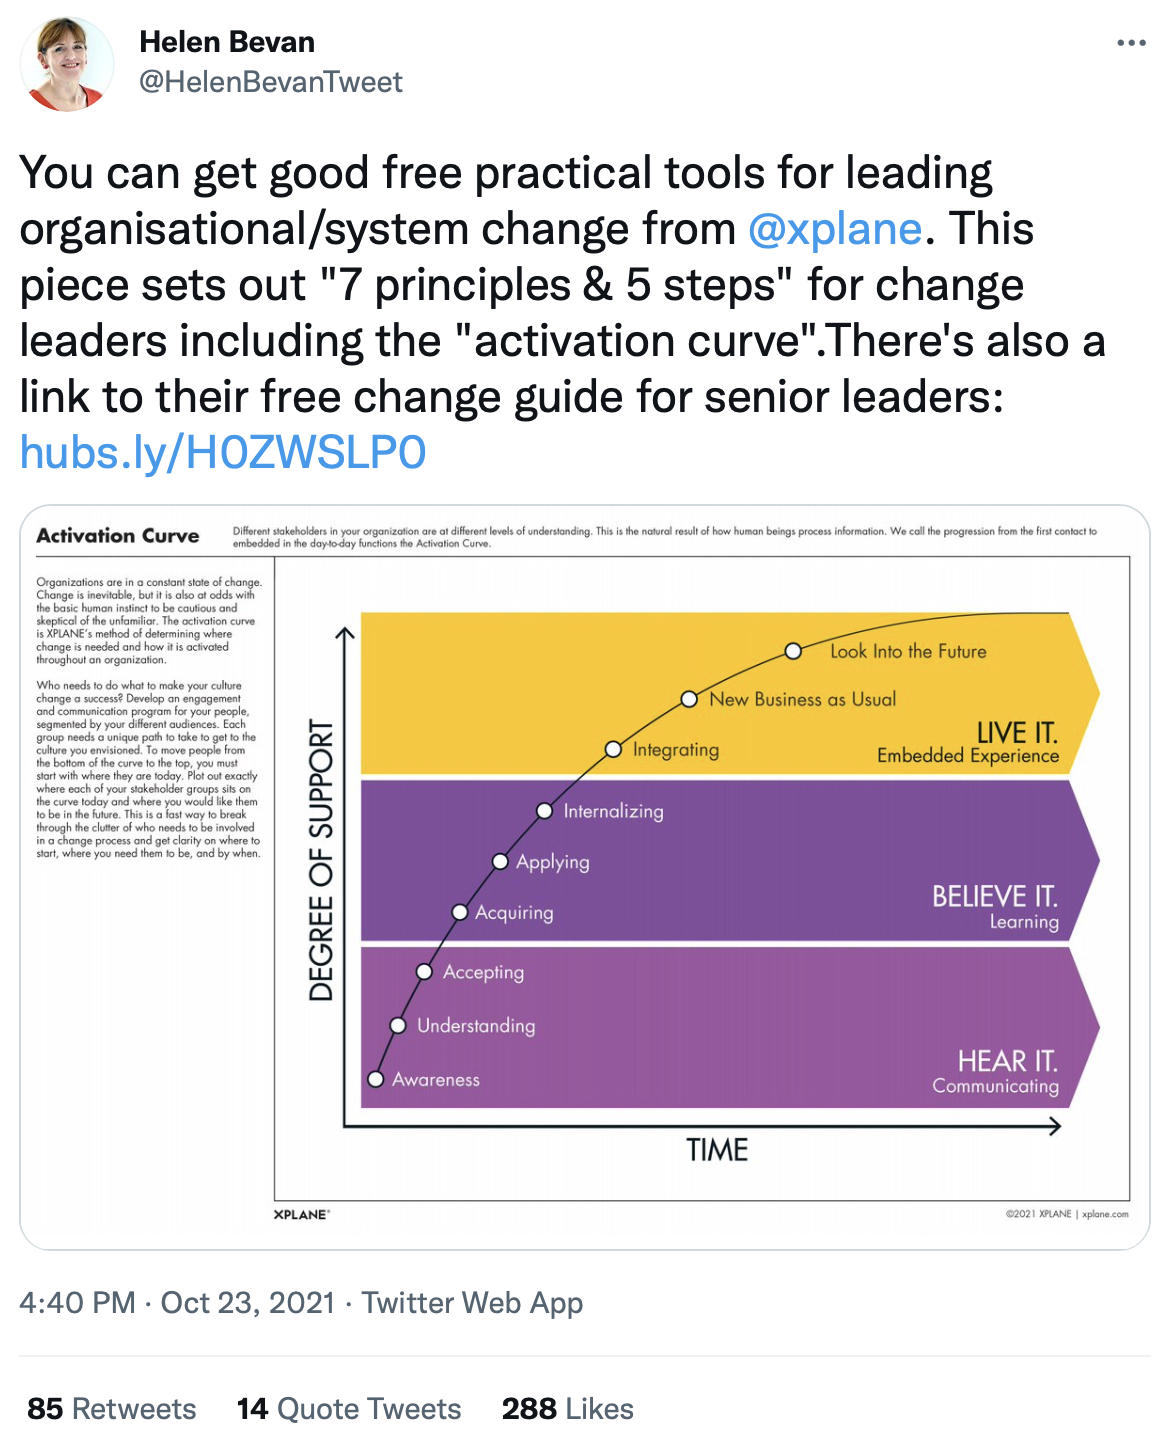Click the XPLANE logo below the chart
This screenshot has height=1432, width=1168.
pos(302,1214)
